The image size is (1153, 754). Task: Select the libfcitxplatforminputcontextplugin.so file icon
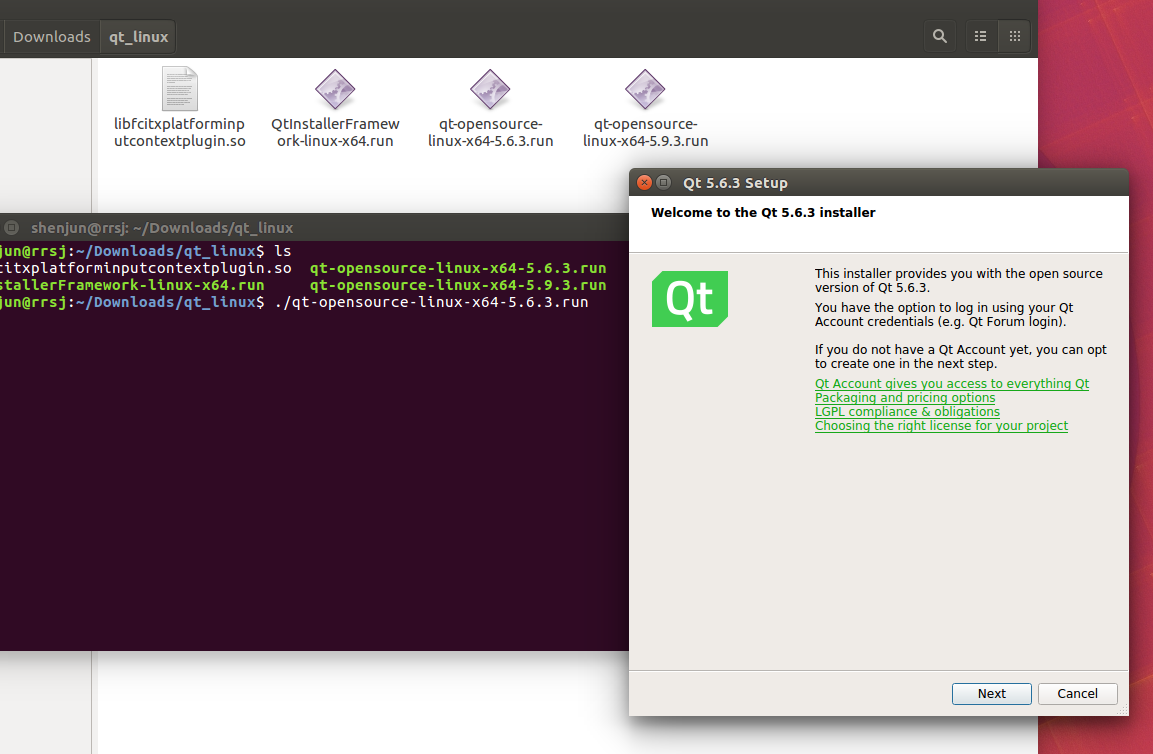pos(179,88)
